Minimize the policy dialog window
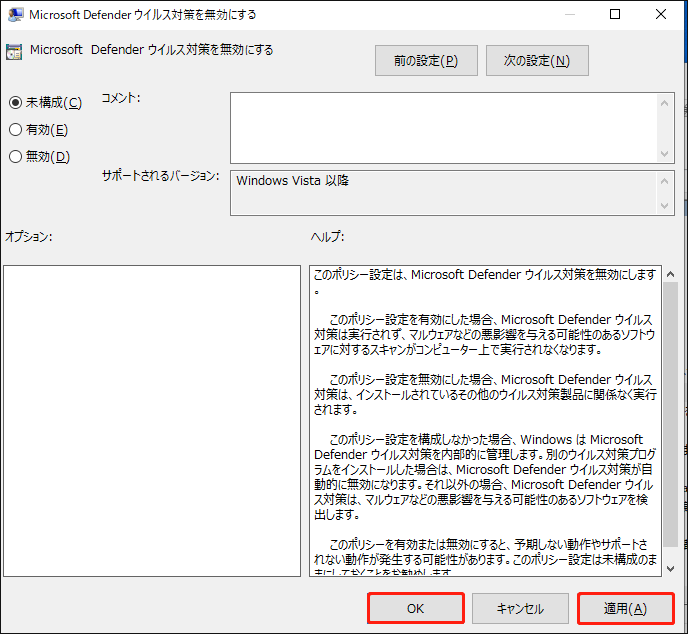Image resolution: width=688 pixels, height=634 pixels. point(570,14)
